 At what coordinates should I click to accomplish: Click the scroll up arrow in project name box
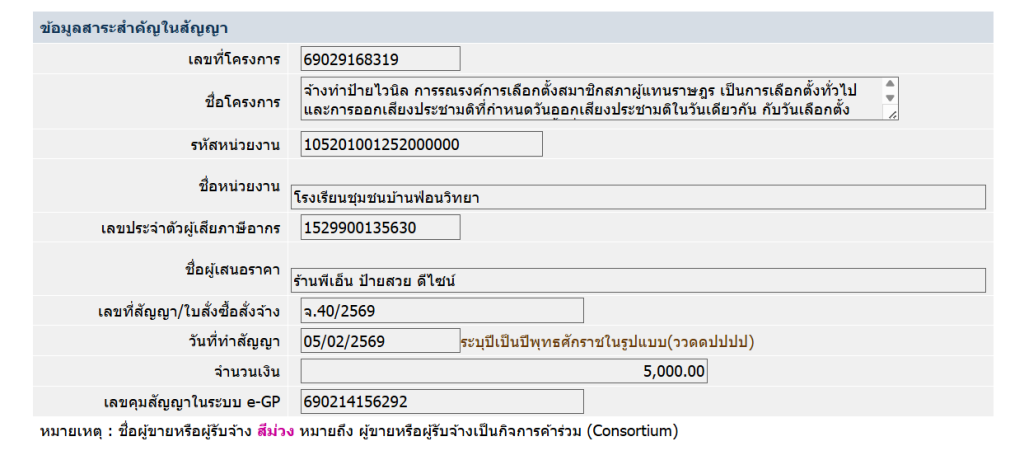click(x=889, y=85)
